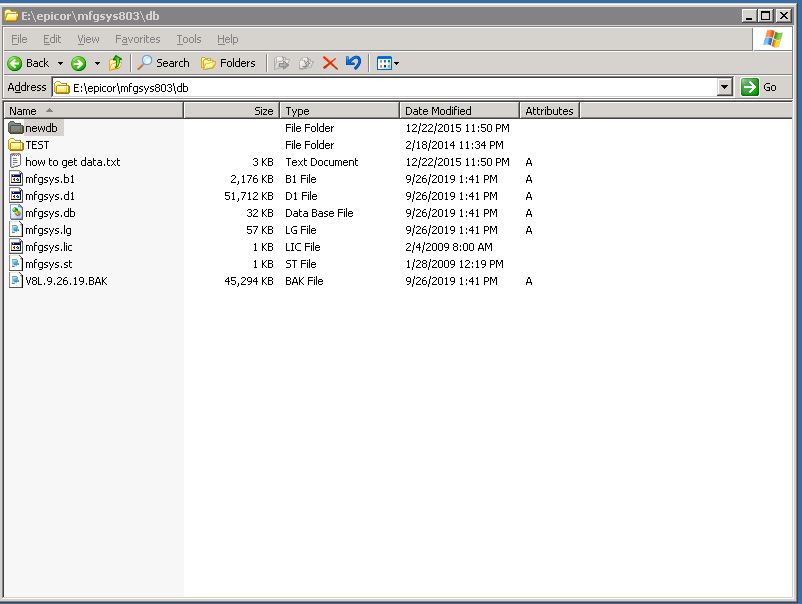The image size is (802, 604).
Task: Select the newdb folder icon
Action: 16,128
